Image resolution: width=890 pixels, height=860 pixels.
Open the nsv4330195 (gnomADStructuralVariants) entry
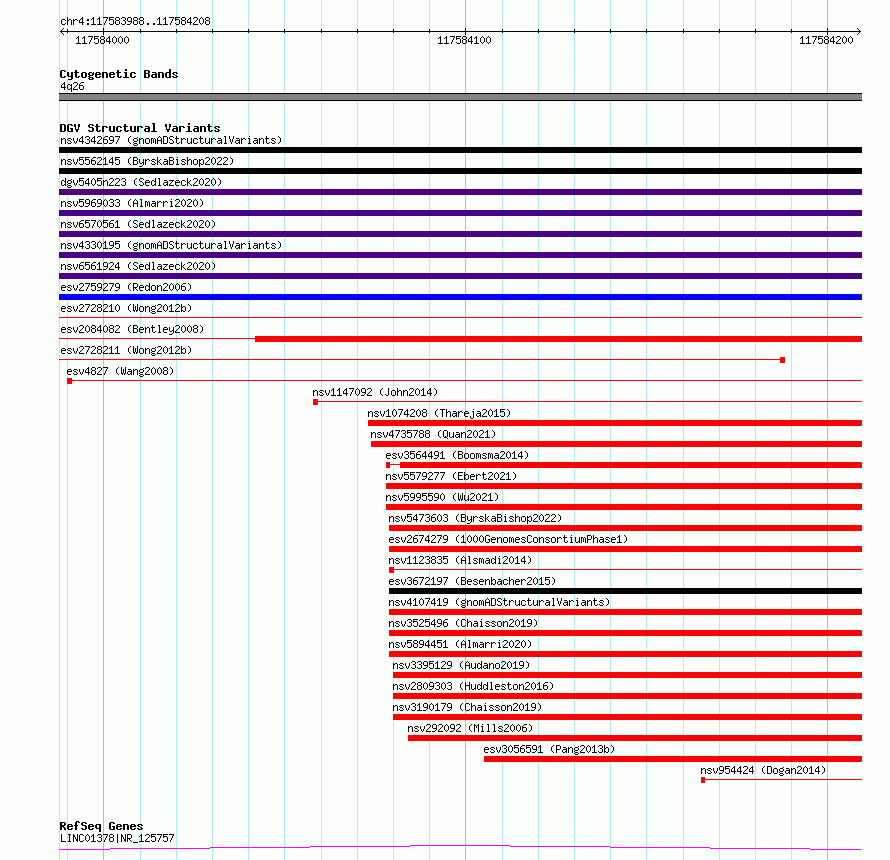coord(171,245)
